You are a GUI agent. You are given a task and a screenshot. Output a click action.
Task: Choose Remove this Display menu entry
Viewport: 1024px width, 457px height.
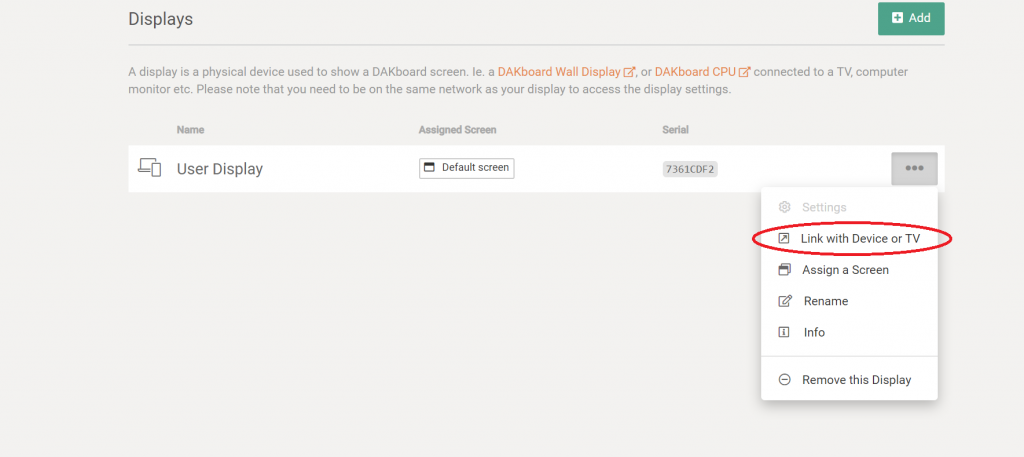pyautogui.click(x=849, y=380)
